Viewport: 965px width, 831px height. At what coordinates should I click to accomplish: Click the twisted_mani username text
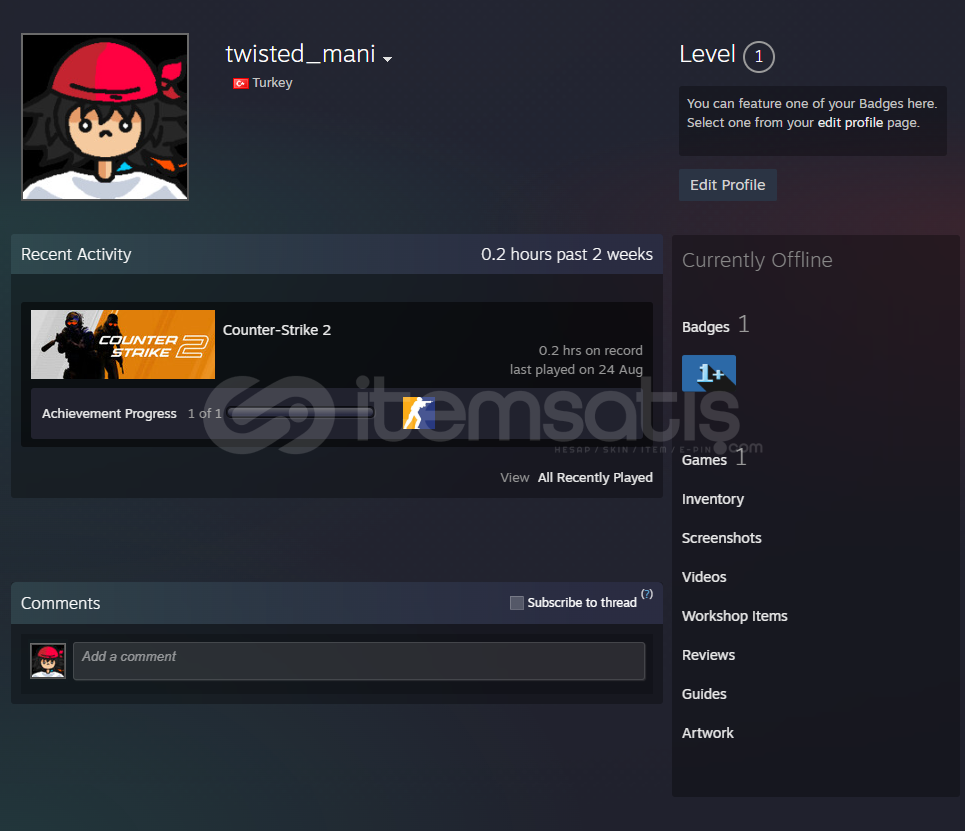point(300,54)
